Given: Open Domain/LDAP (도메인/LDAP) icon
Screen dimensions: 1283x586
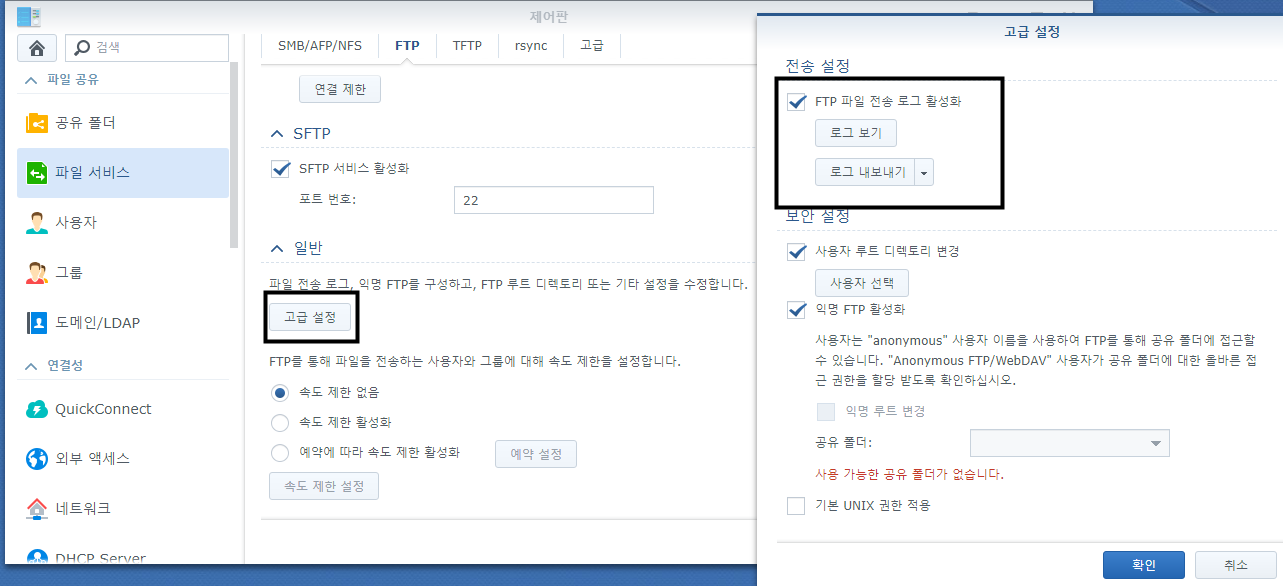Looking at the screenshot, I should tap(37, 322).
